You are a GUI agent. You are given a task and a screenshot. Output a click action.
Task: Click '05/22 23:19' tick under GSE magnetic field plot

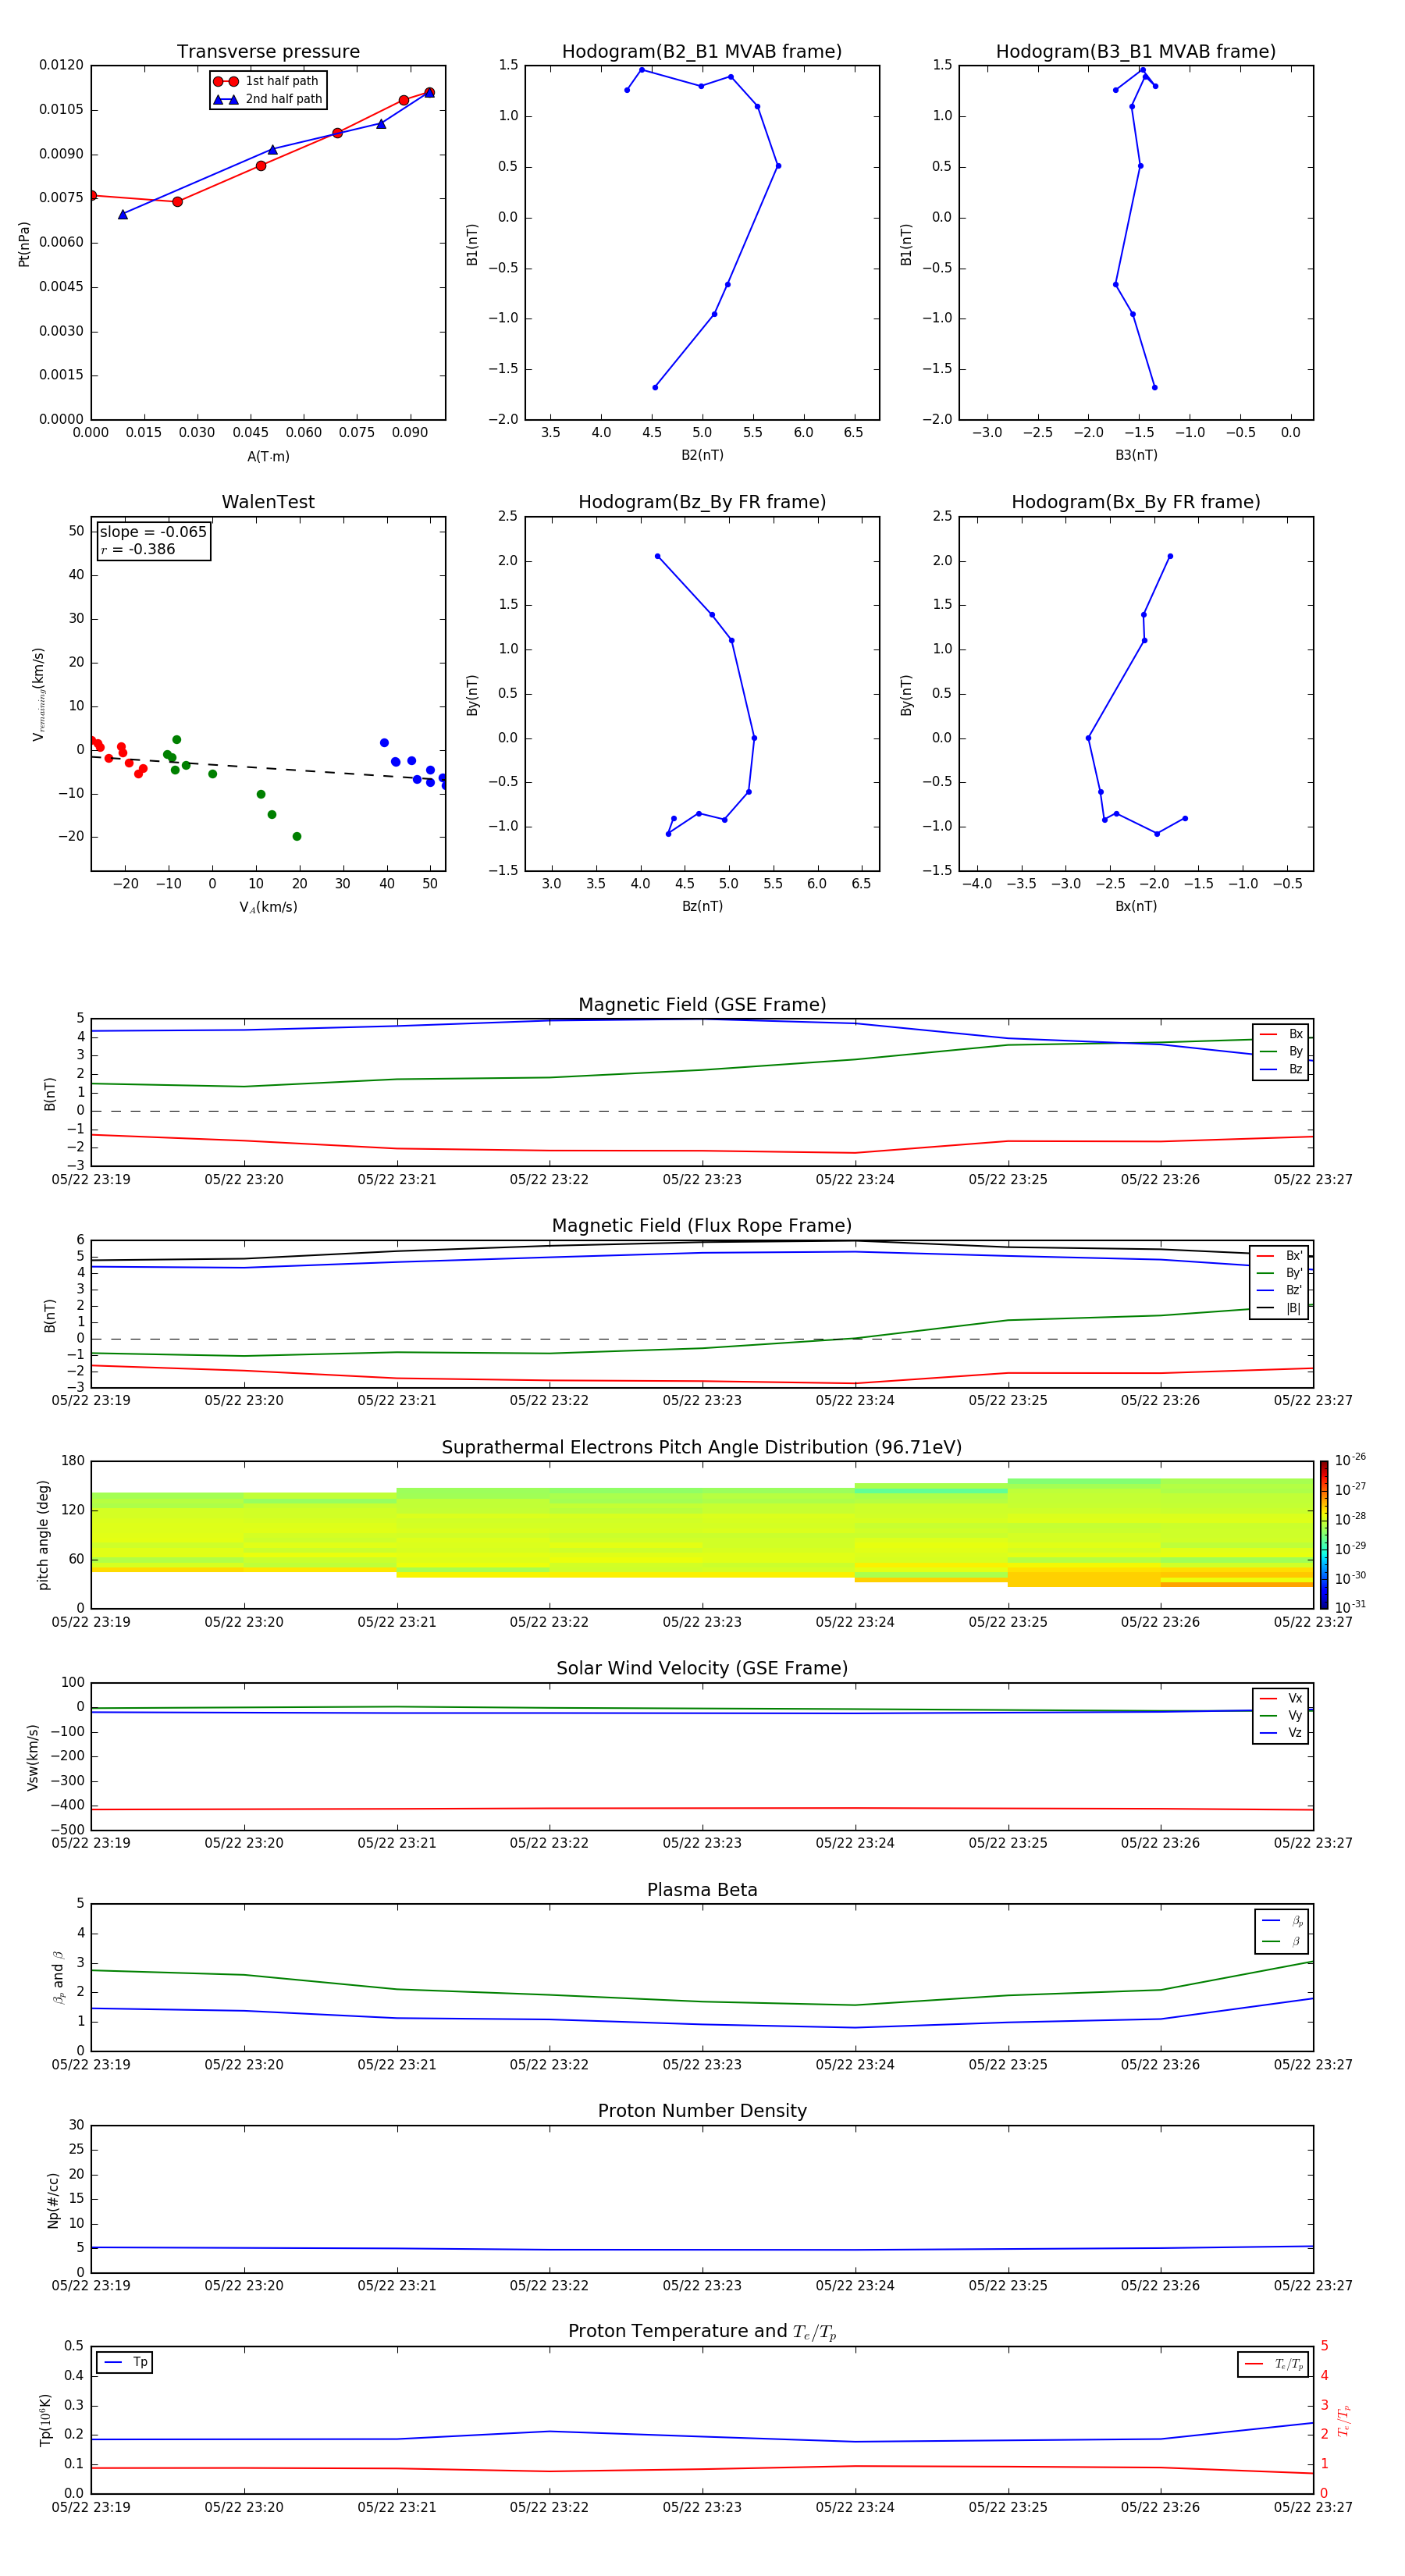tap(91, 1180)
